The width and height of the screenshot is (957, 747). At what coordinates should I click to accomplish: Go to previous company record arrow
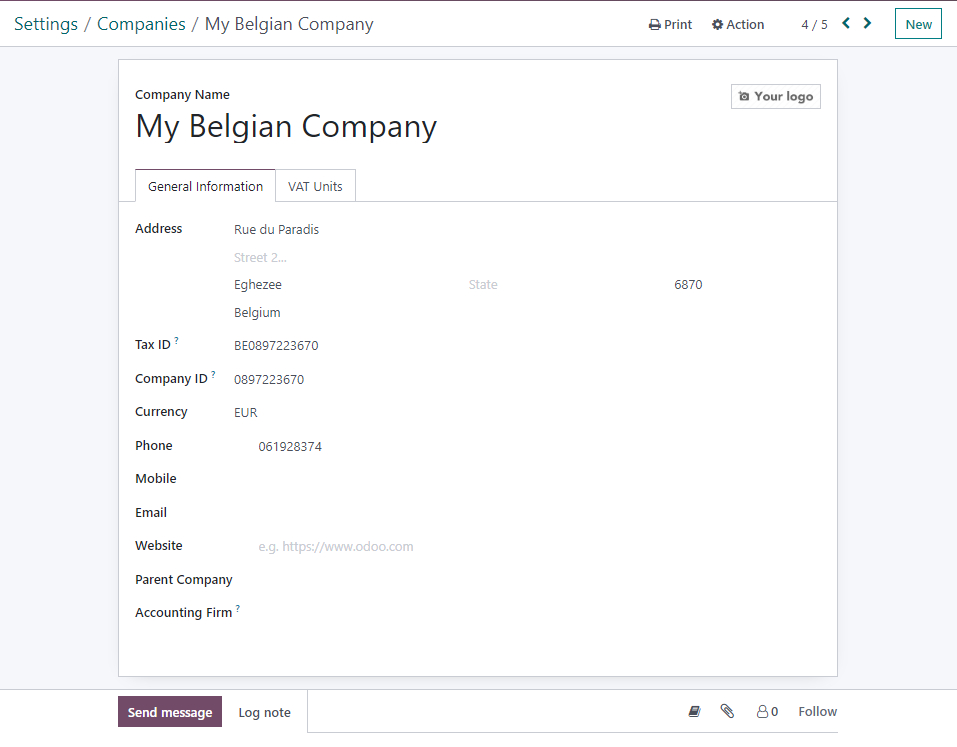[846, 23]
